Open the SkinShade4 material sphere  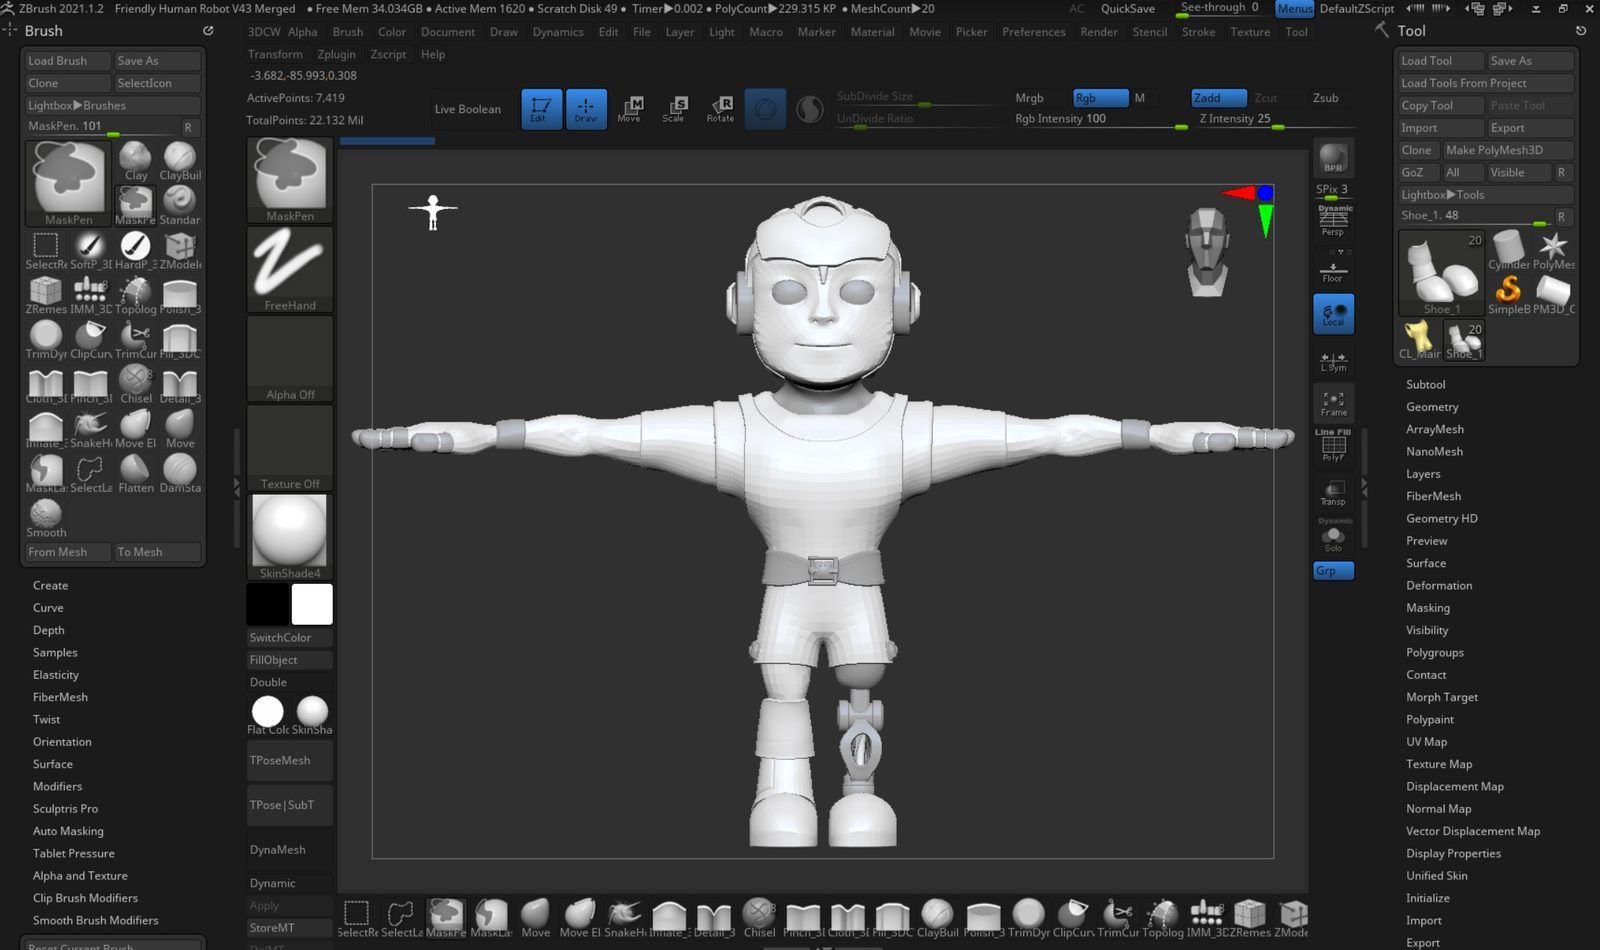click(x=290, y=537)
